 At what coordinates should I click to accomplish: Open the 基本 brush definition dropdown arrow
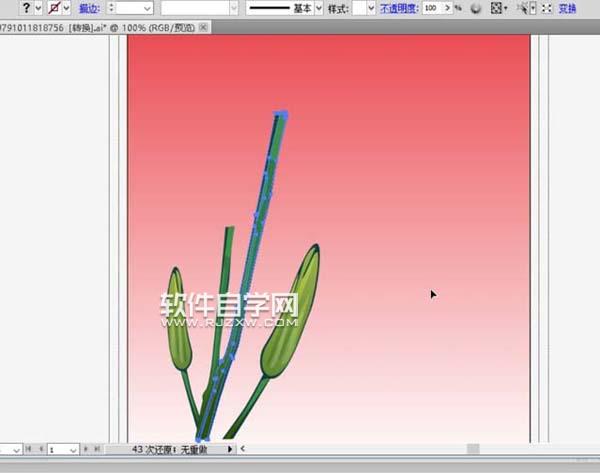[319, 8]
